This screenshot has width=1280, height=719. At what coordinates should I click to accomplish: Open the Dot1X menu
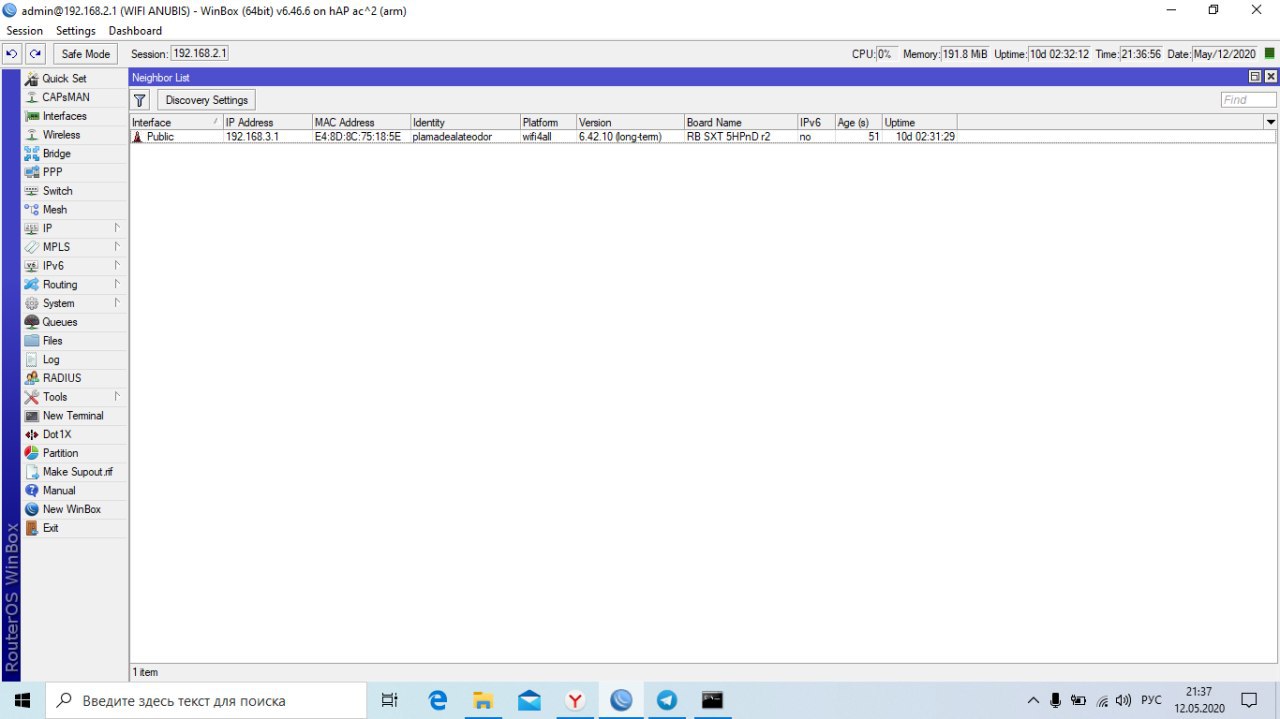[x=74, y=435]
